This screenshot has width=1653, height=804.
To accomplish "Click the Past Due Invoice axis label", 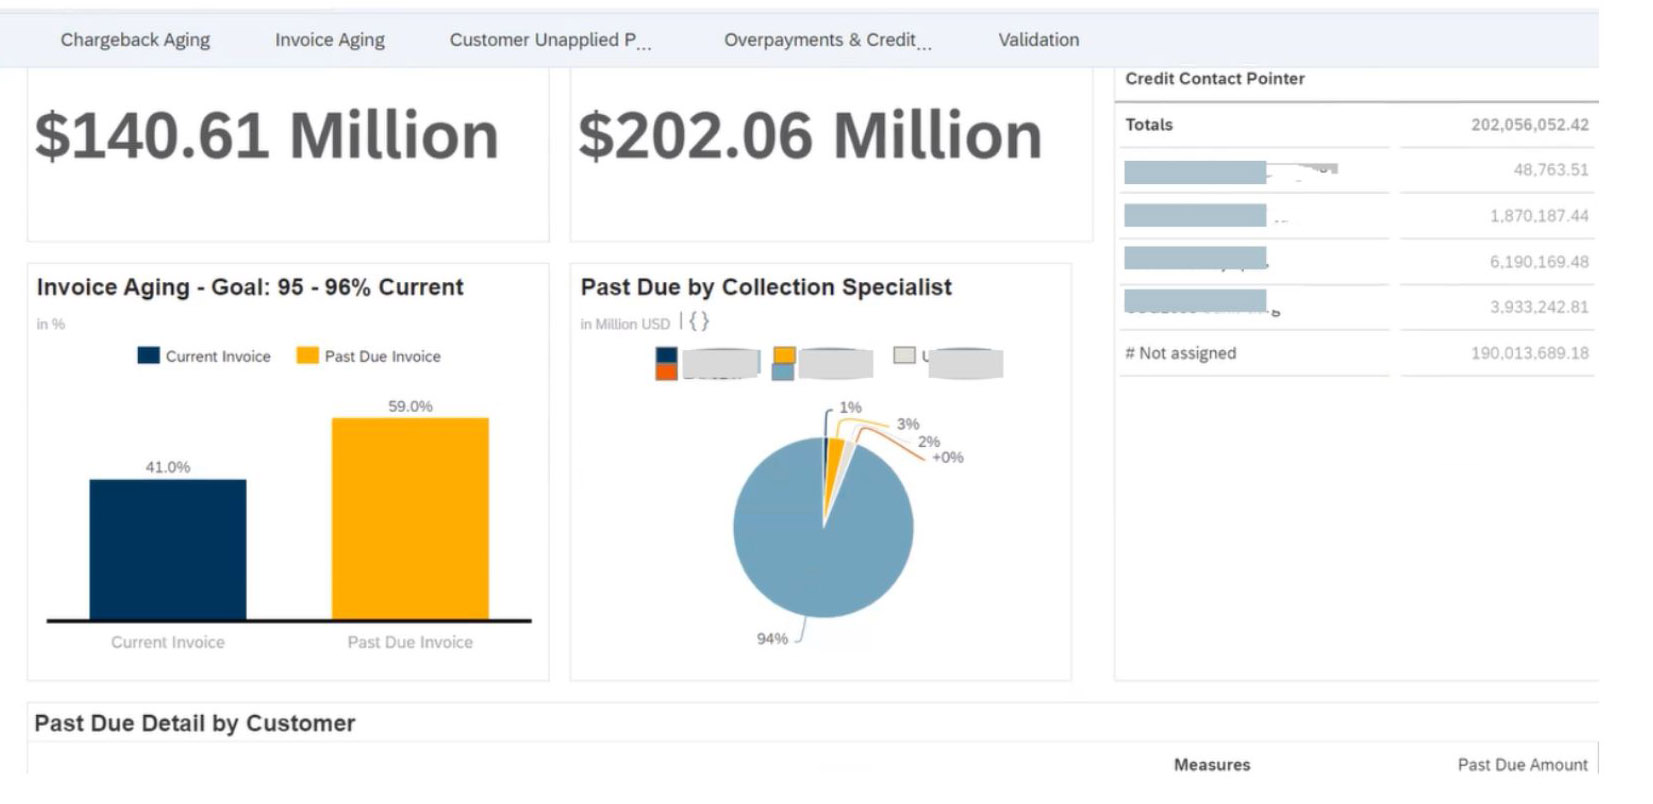I will (x=410, y=642).
